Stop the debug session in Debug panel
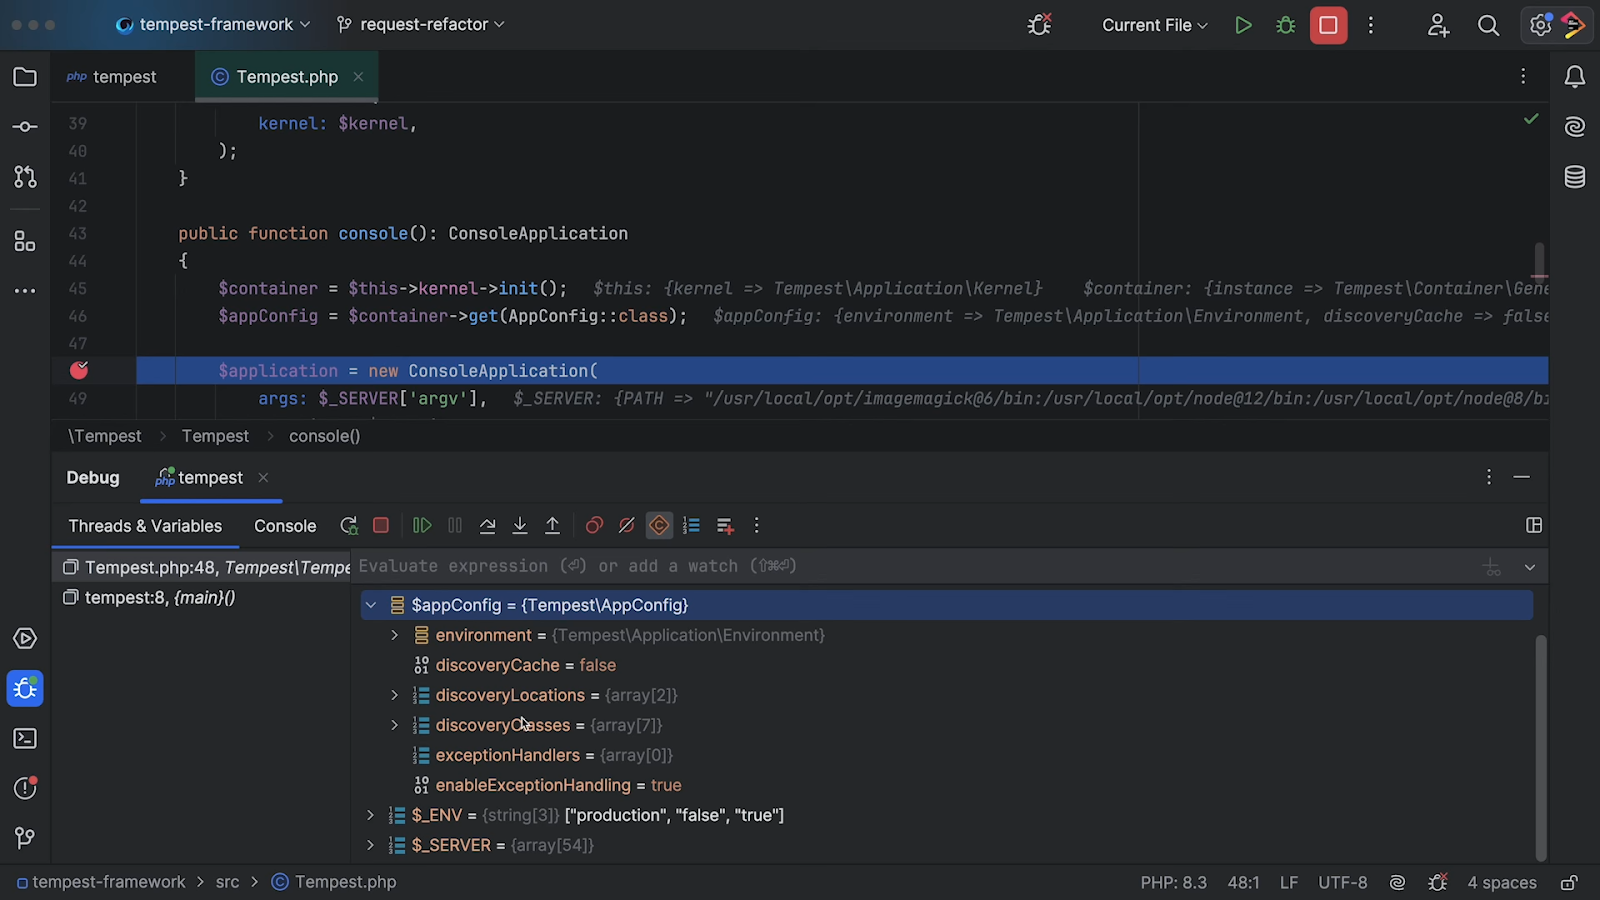 pos(381,526)
